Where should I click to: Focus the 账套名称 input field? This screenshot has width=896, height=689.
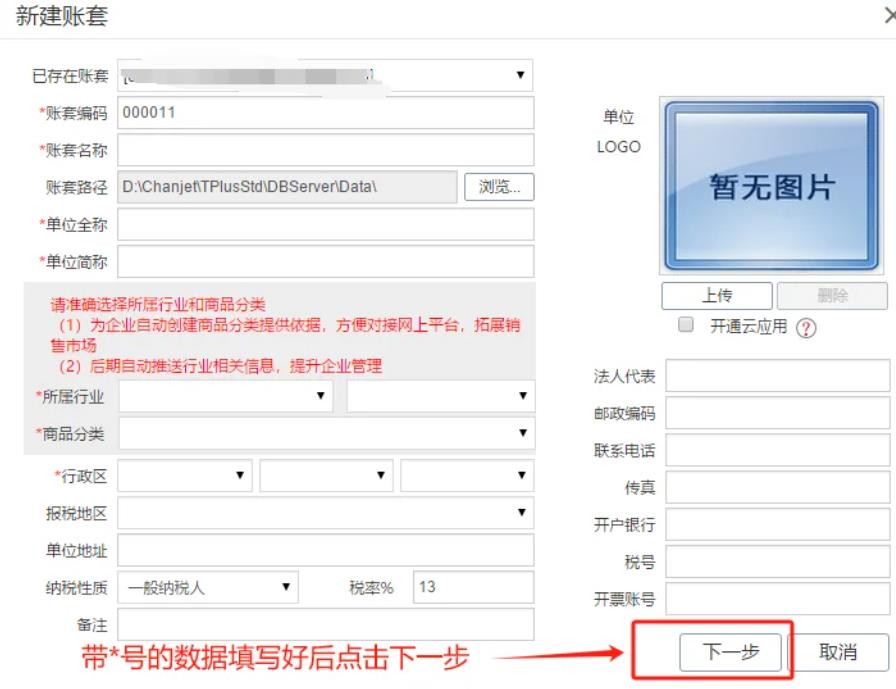point(325,150)
